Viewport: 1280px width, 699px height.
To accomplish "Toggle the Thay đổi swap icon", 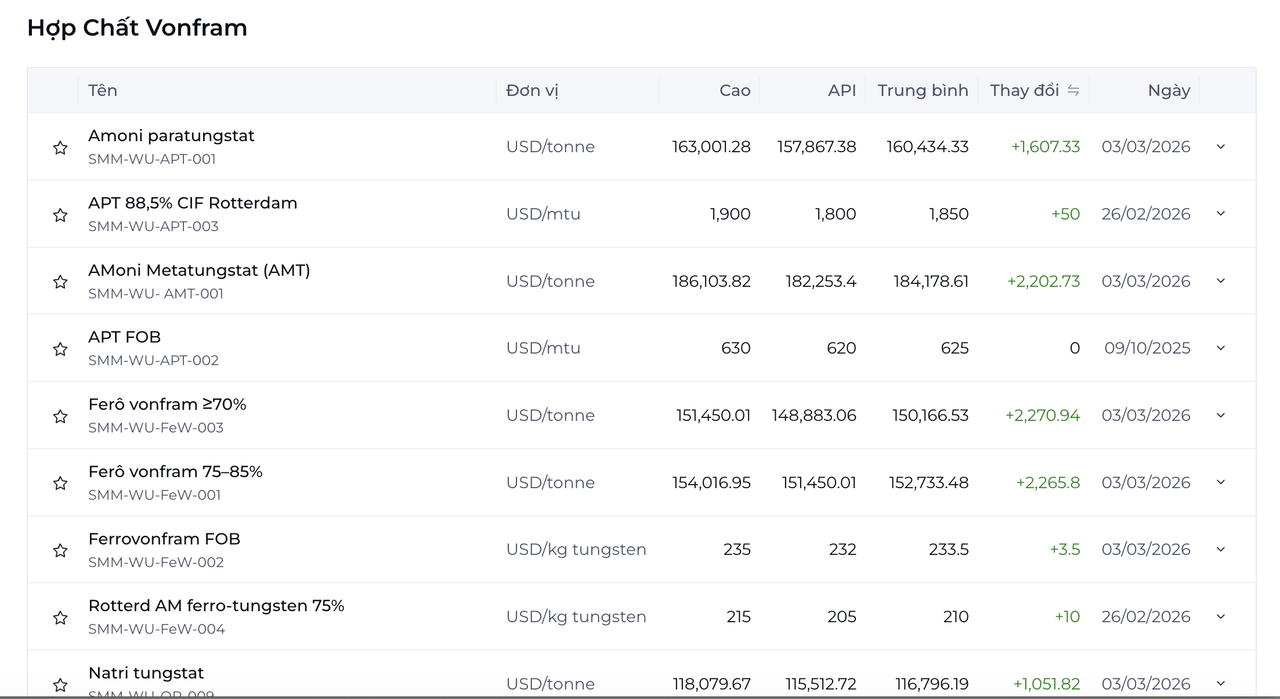I will coord(1073,90).
